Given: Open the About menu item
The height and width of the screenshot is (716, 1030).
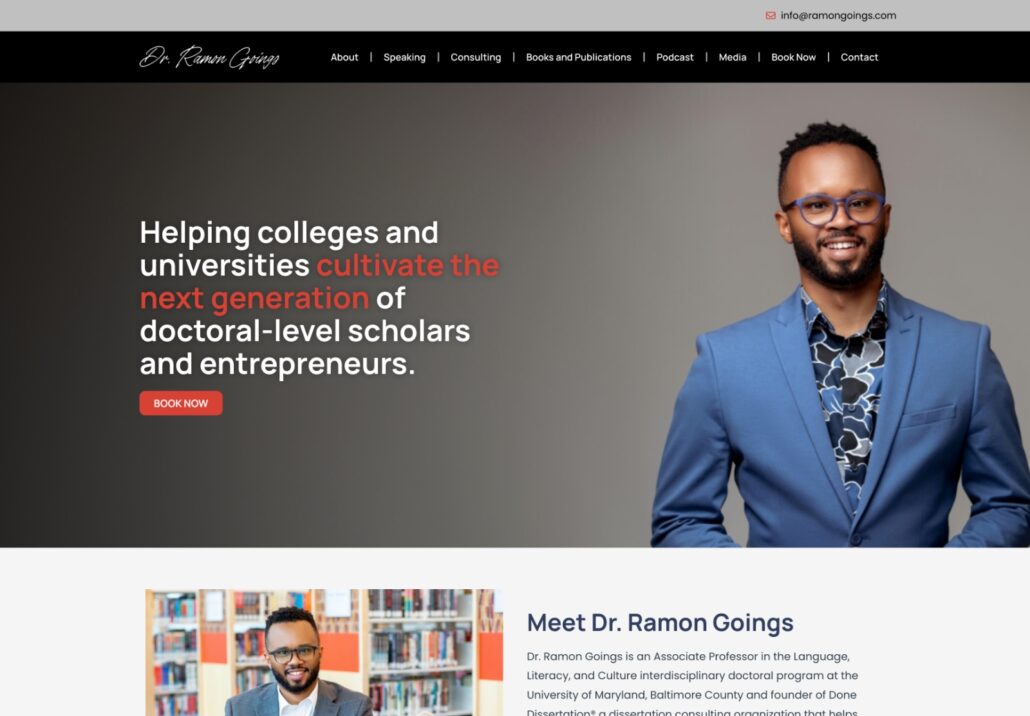Looking at the screenshot, I should click(344, 57).
